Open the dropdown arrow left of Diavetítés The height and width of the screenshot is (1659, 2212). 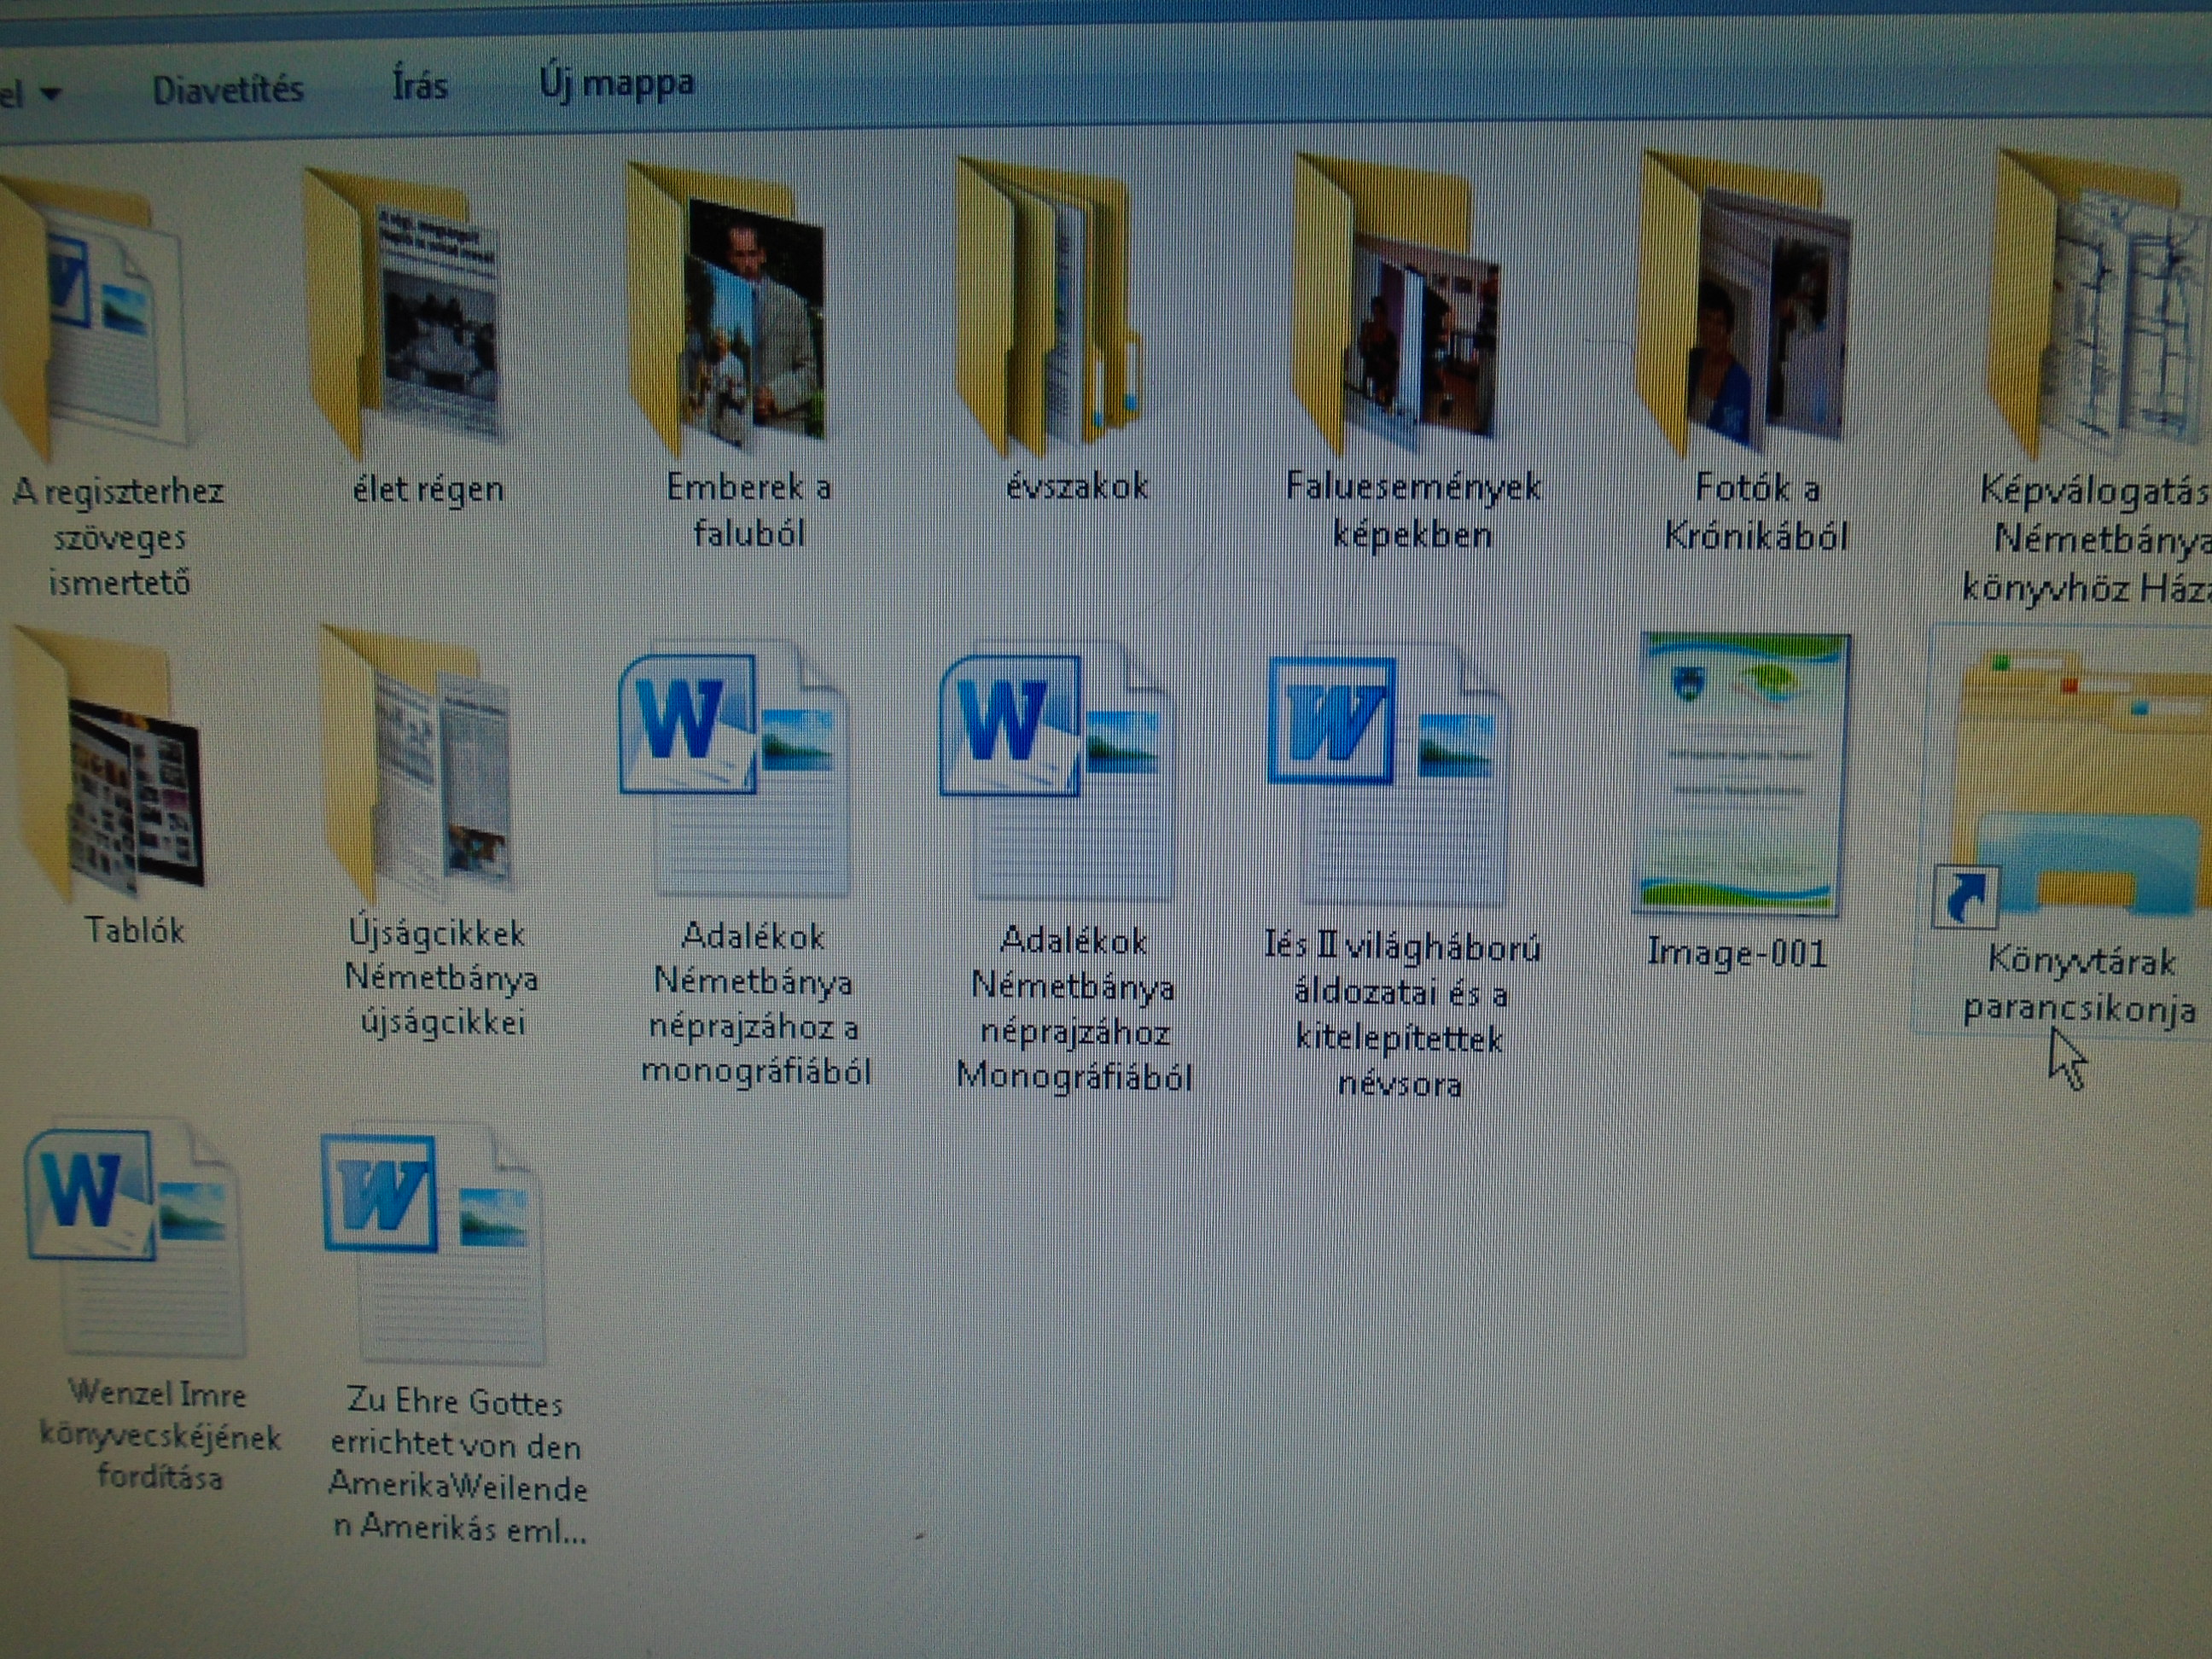point(50,95)
